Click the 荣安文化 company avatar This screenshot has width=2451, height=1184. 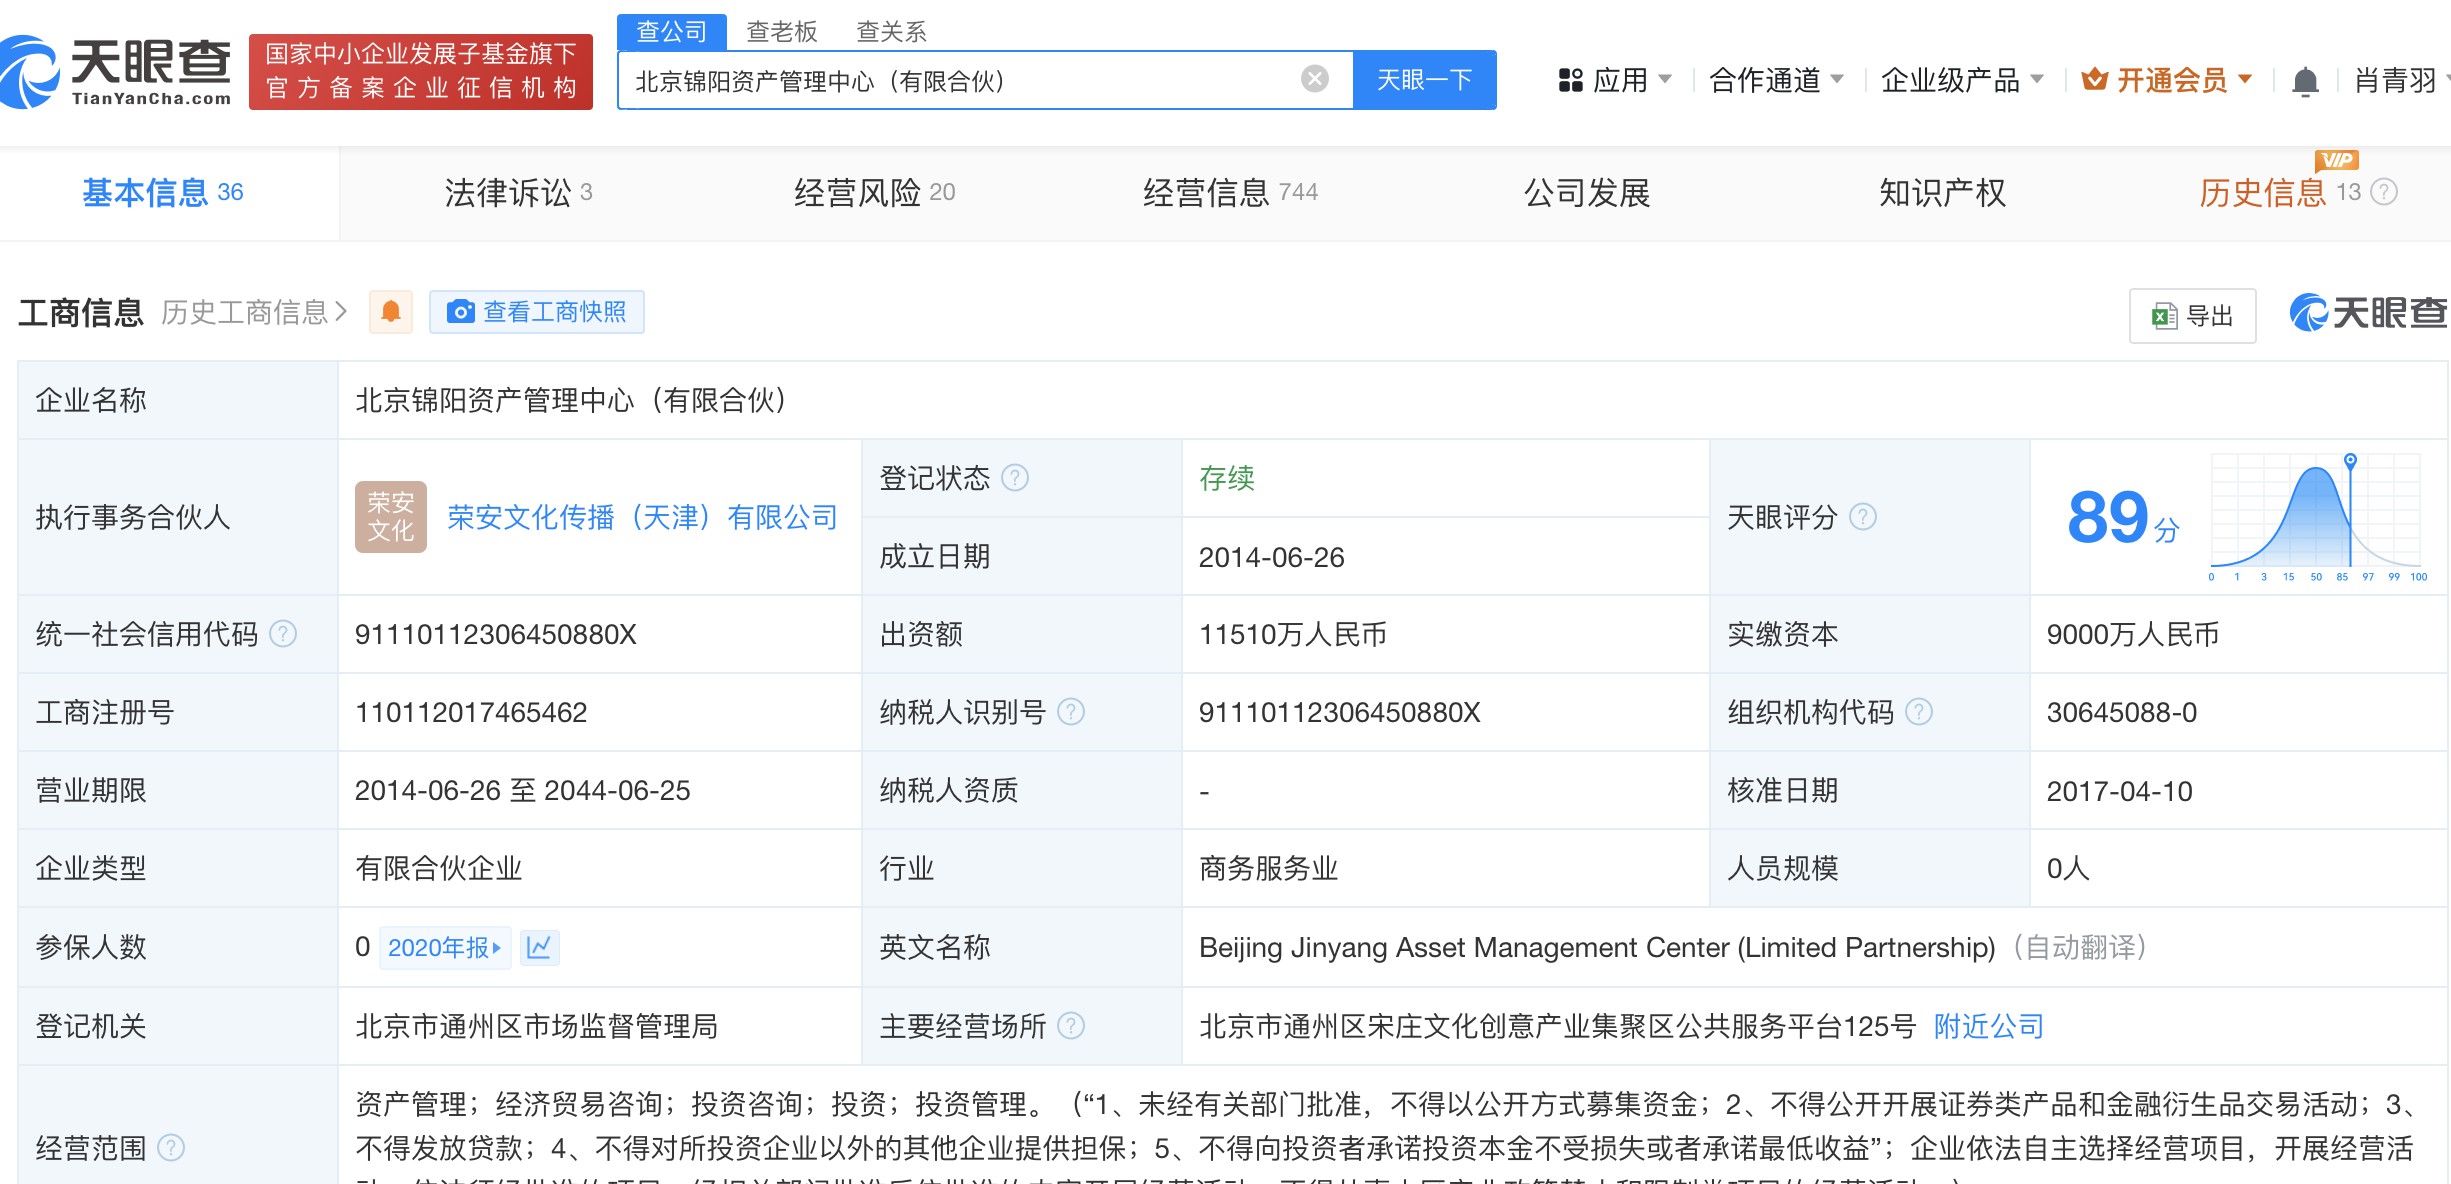tap(391, 517)
